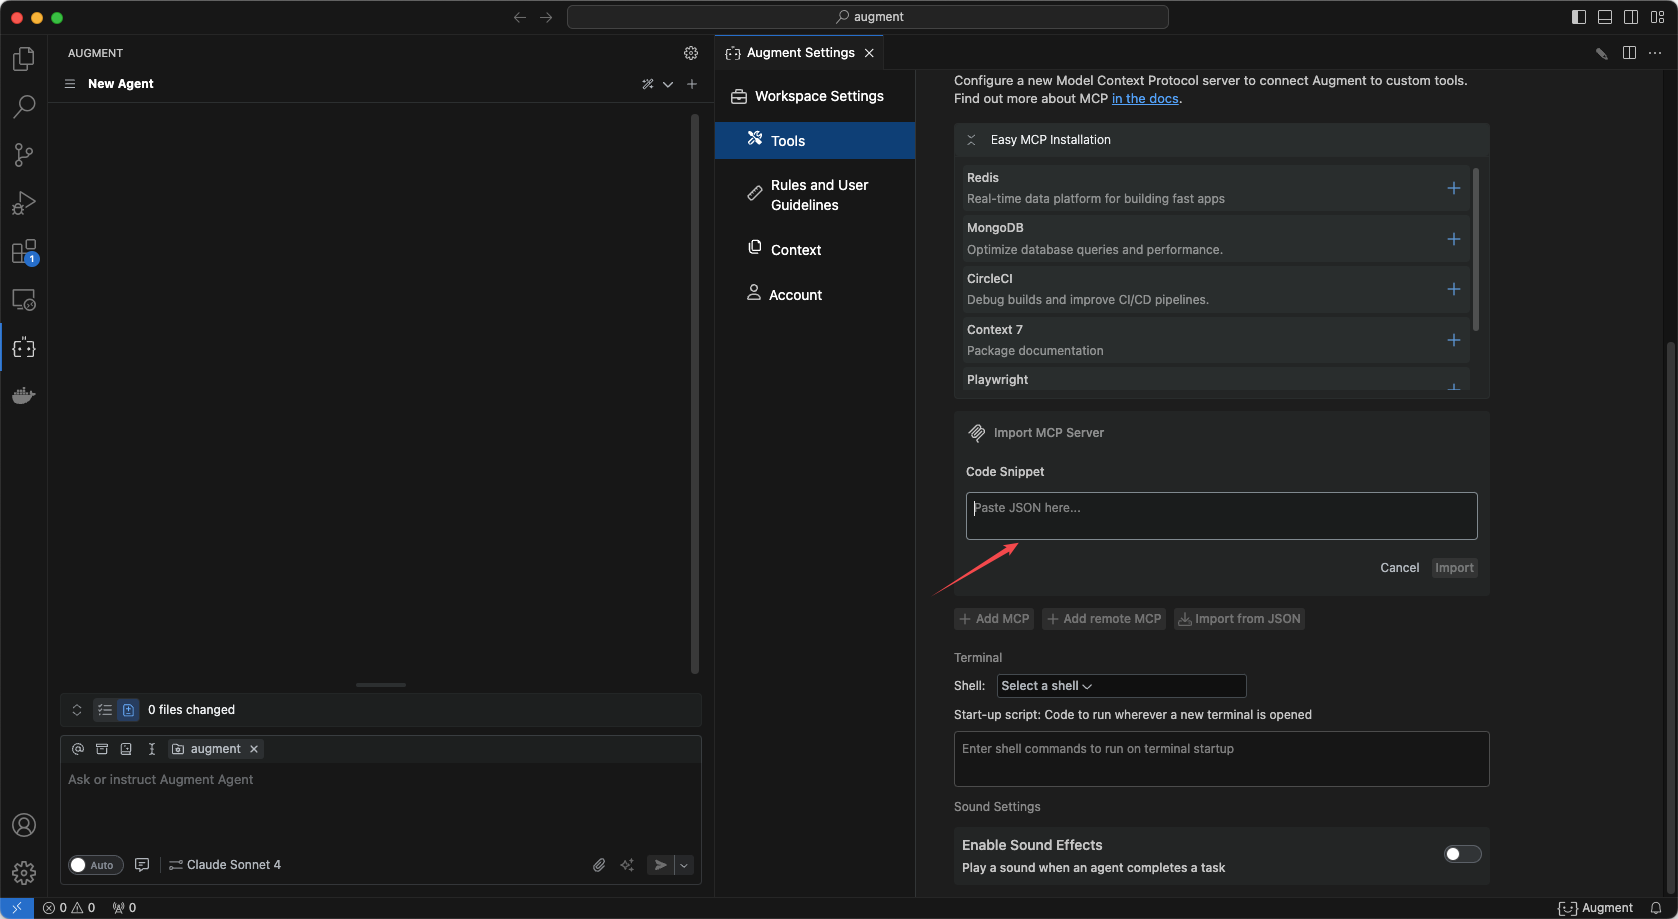Open the Docker view in activity bar
Screen dimensions: 1678x919
[x=24, y=396]
